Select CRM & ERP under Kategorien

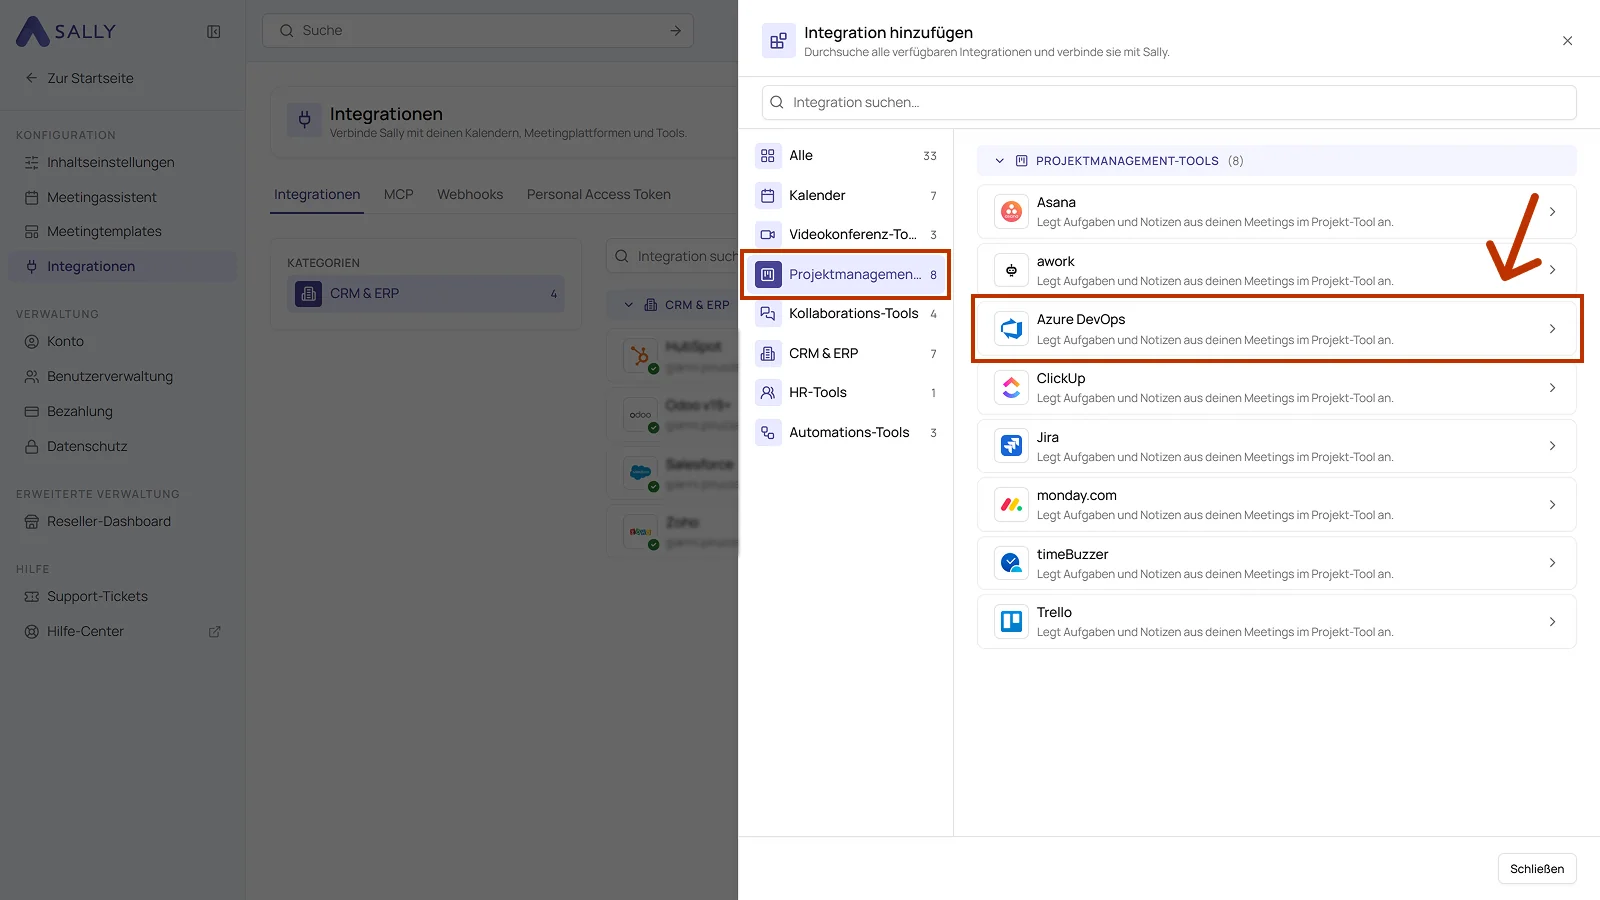pos(426,294)
